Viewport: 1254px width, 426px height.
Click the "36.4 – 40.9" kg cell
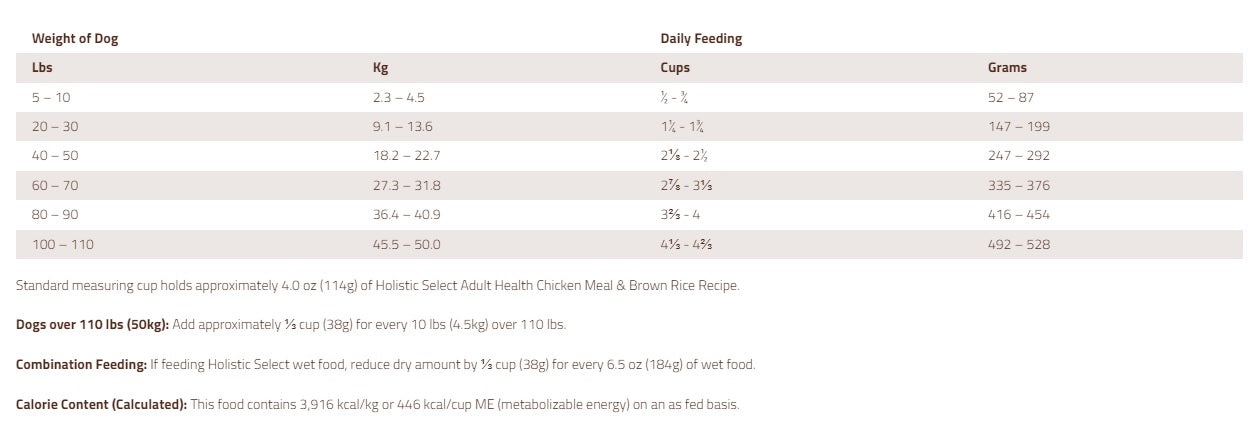pyautogui.click(x=406, y=215)
